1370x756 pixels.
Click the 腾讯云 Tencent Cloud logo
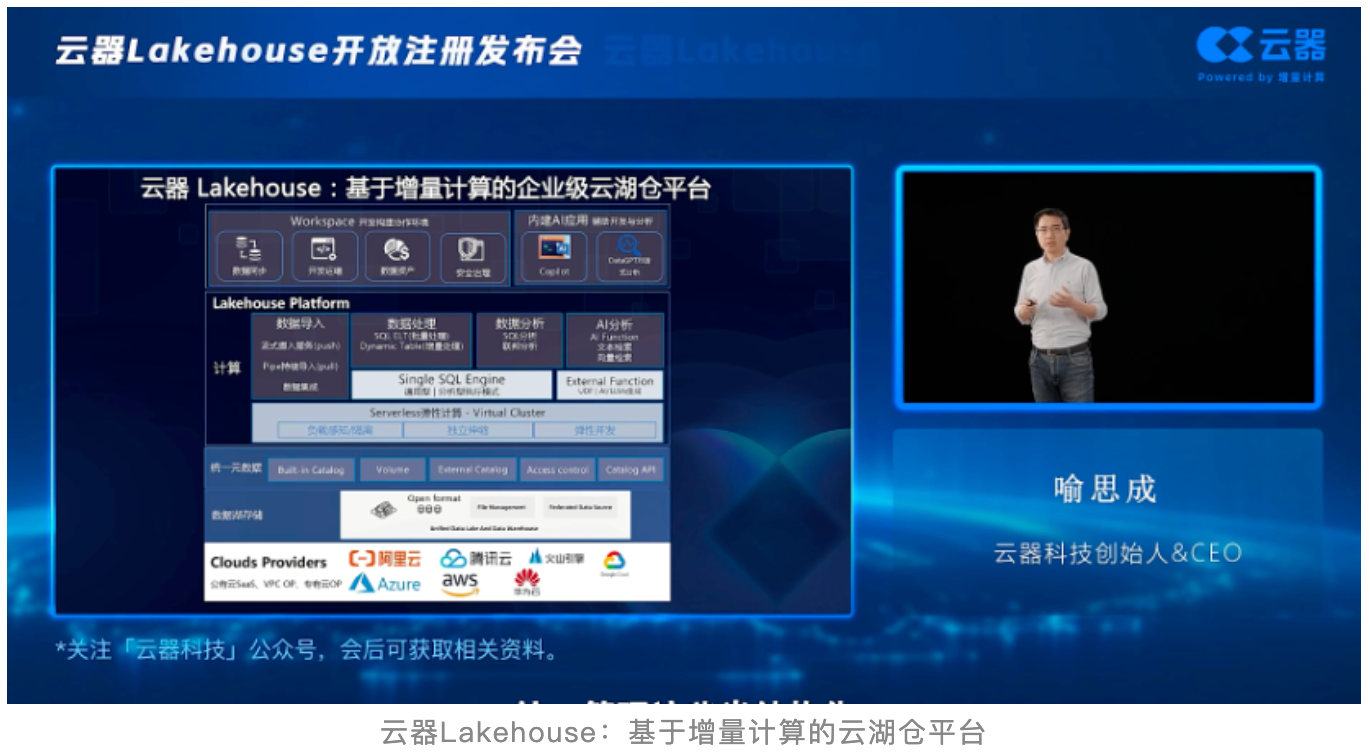coord(476,558)
